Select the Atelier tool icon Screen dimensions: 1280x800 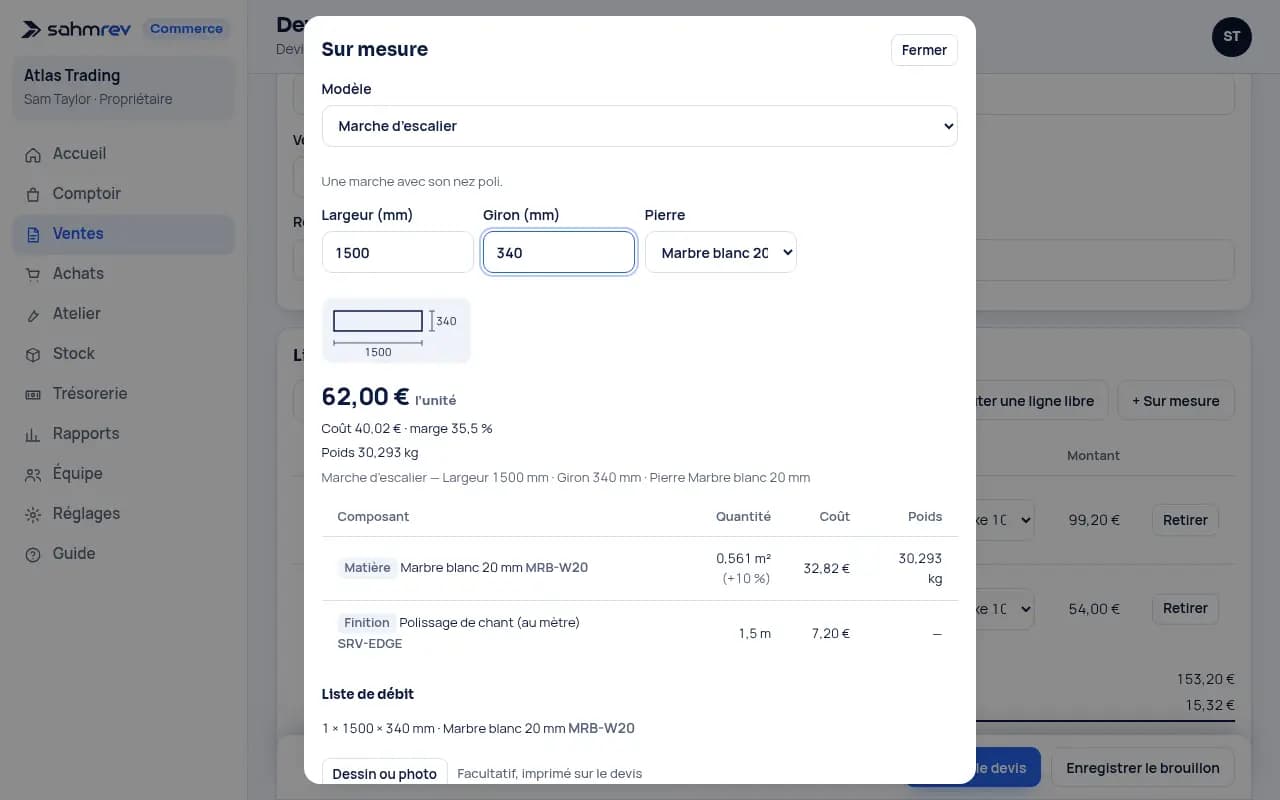coord(33,314)
